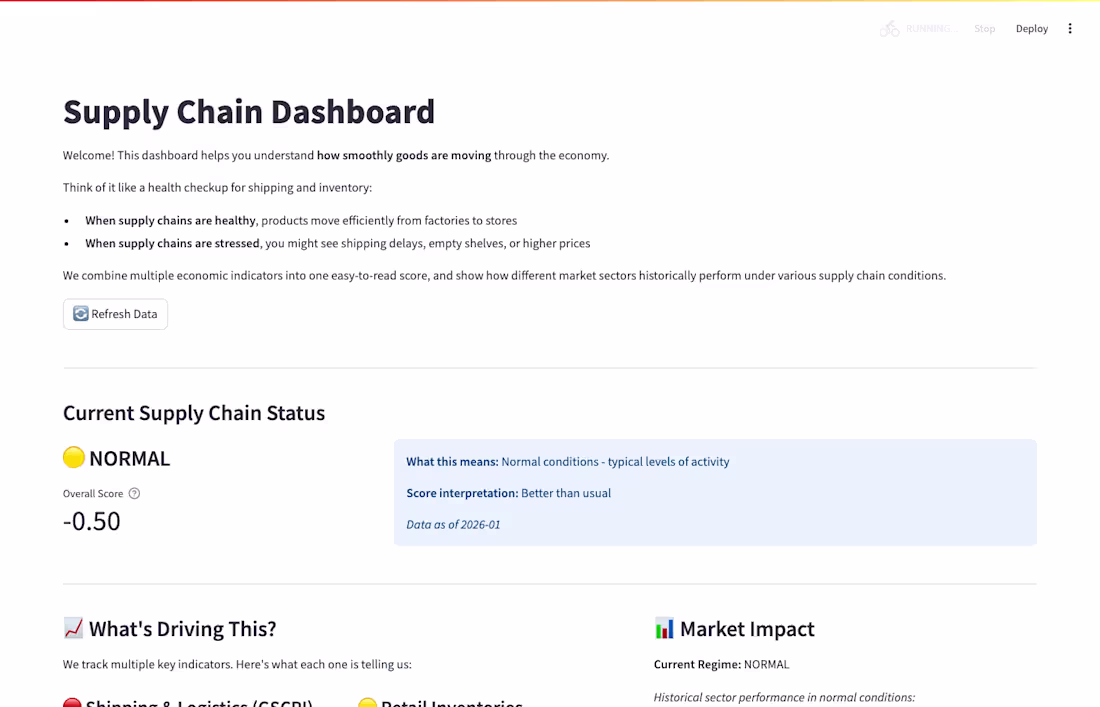Click the chart icon beside What's Driving This

(72, 628)
